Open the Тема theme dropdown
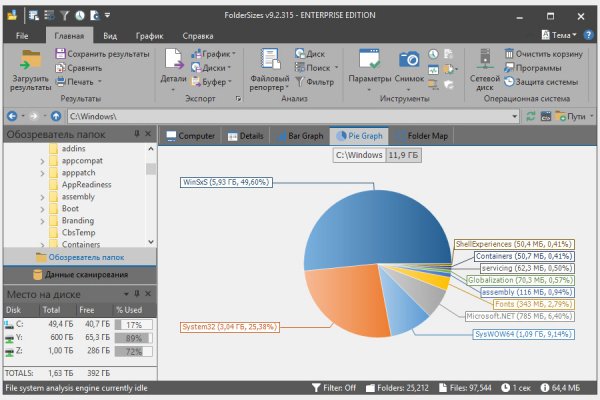The image size is (600, 400). tap(559, 35)
